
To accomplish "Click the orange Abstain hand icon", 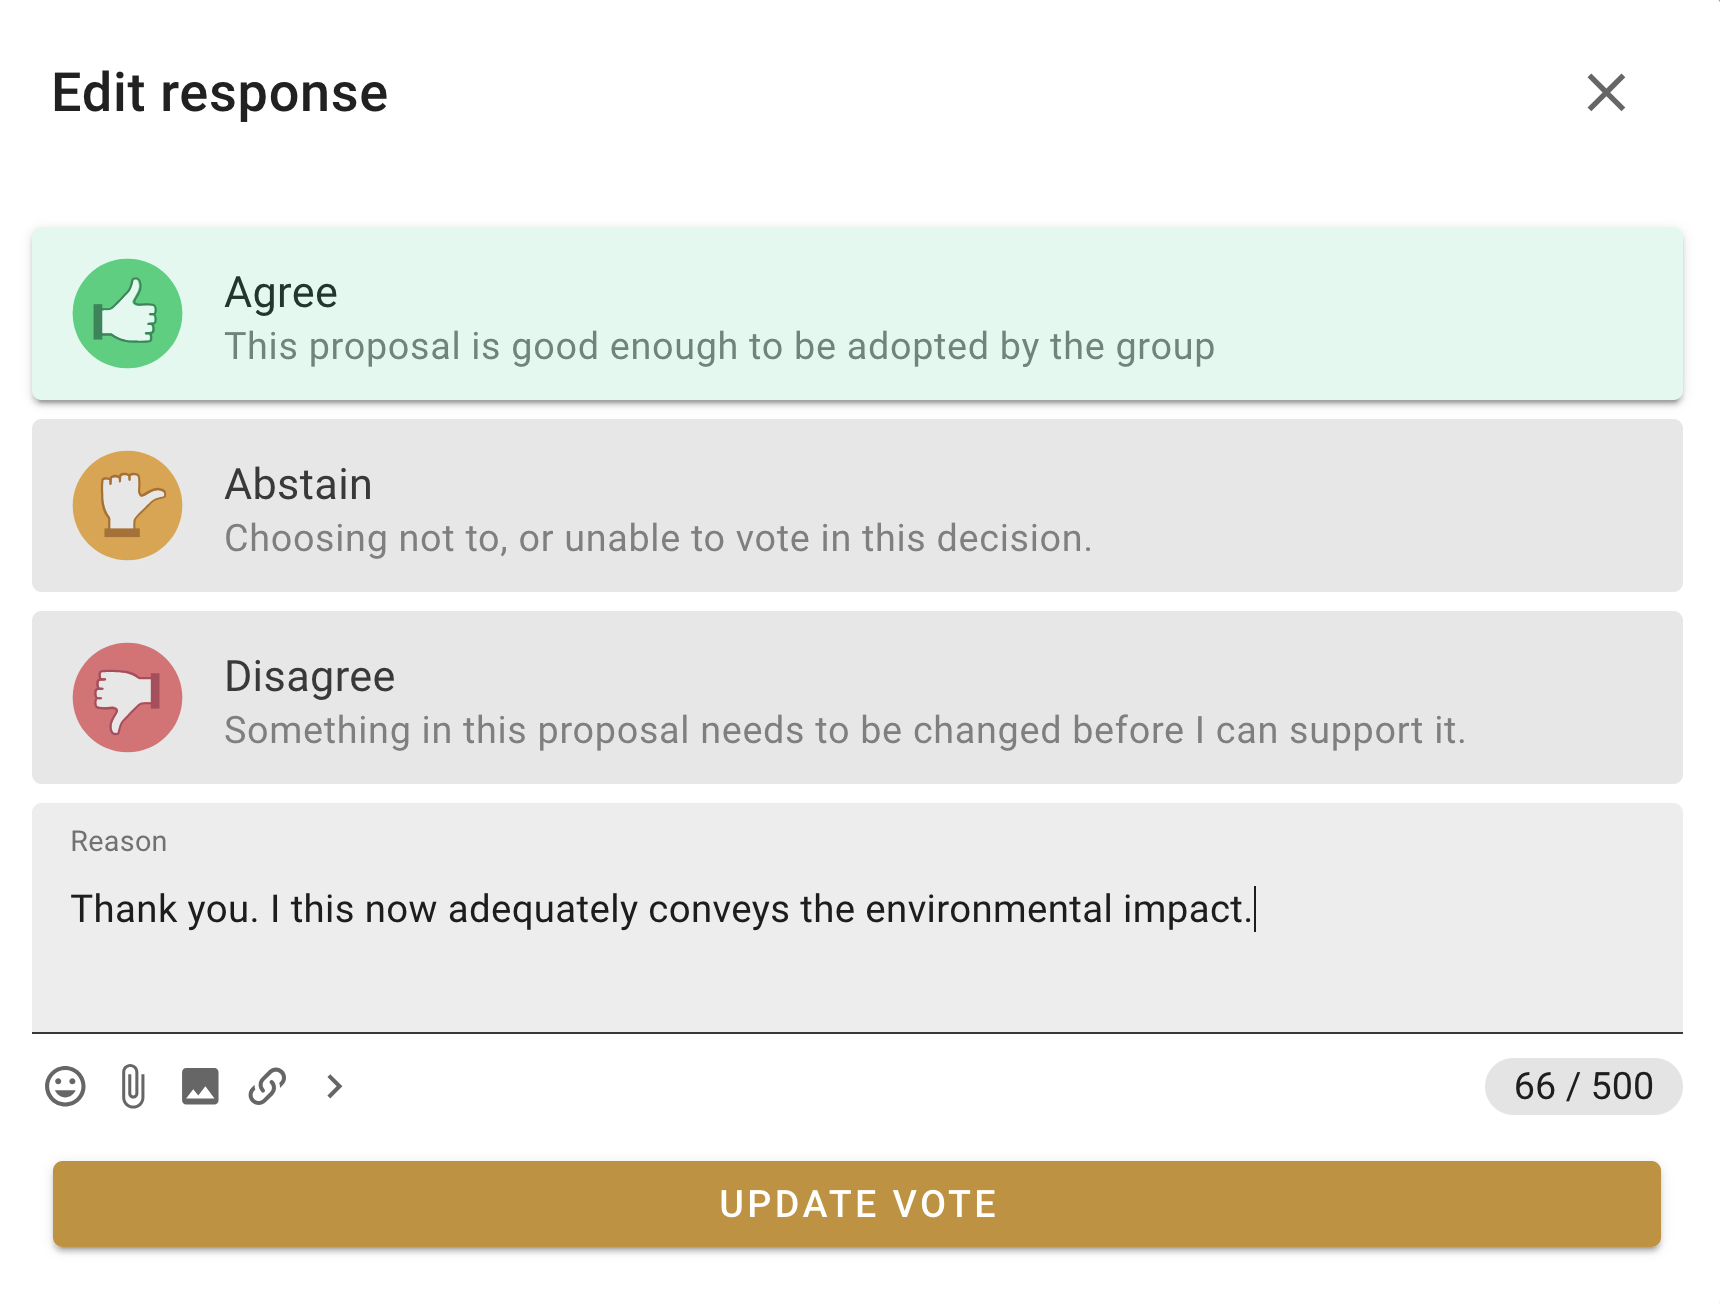I will click(x=127, y=506).
